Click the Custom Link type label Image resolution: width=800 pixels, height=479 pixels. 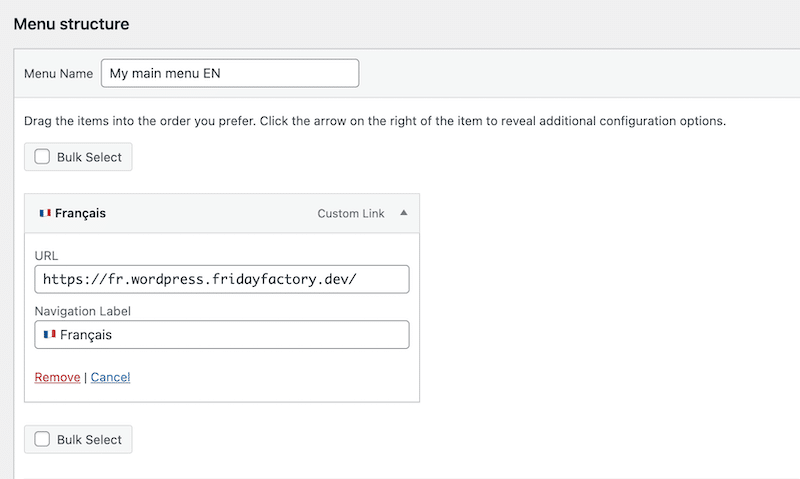pyautogui.click(x=351, y=213)
